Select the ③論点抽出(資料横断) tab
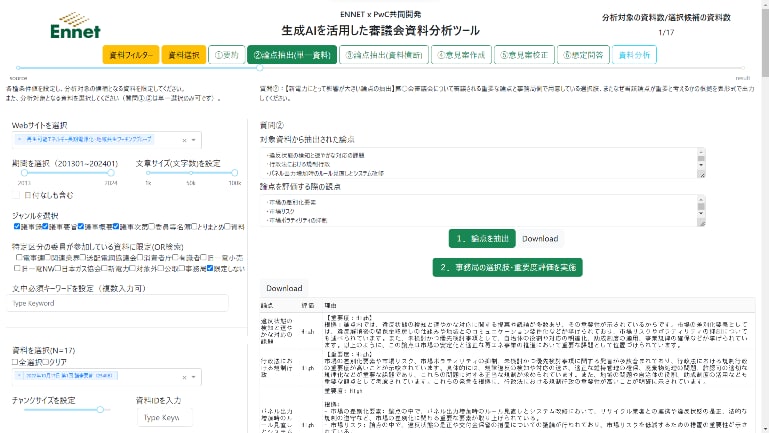Image resolution: width=769 pixels, height=433 pixels. click(388, 55)
